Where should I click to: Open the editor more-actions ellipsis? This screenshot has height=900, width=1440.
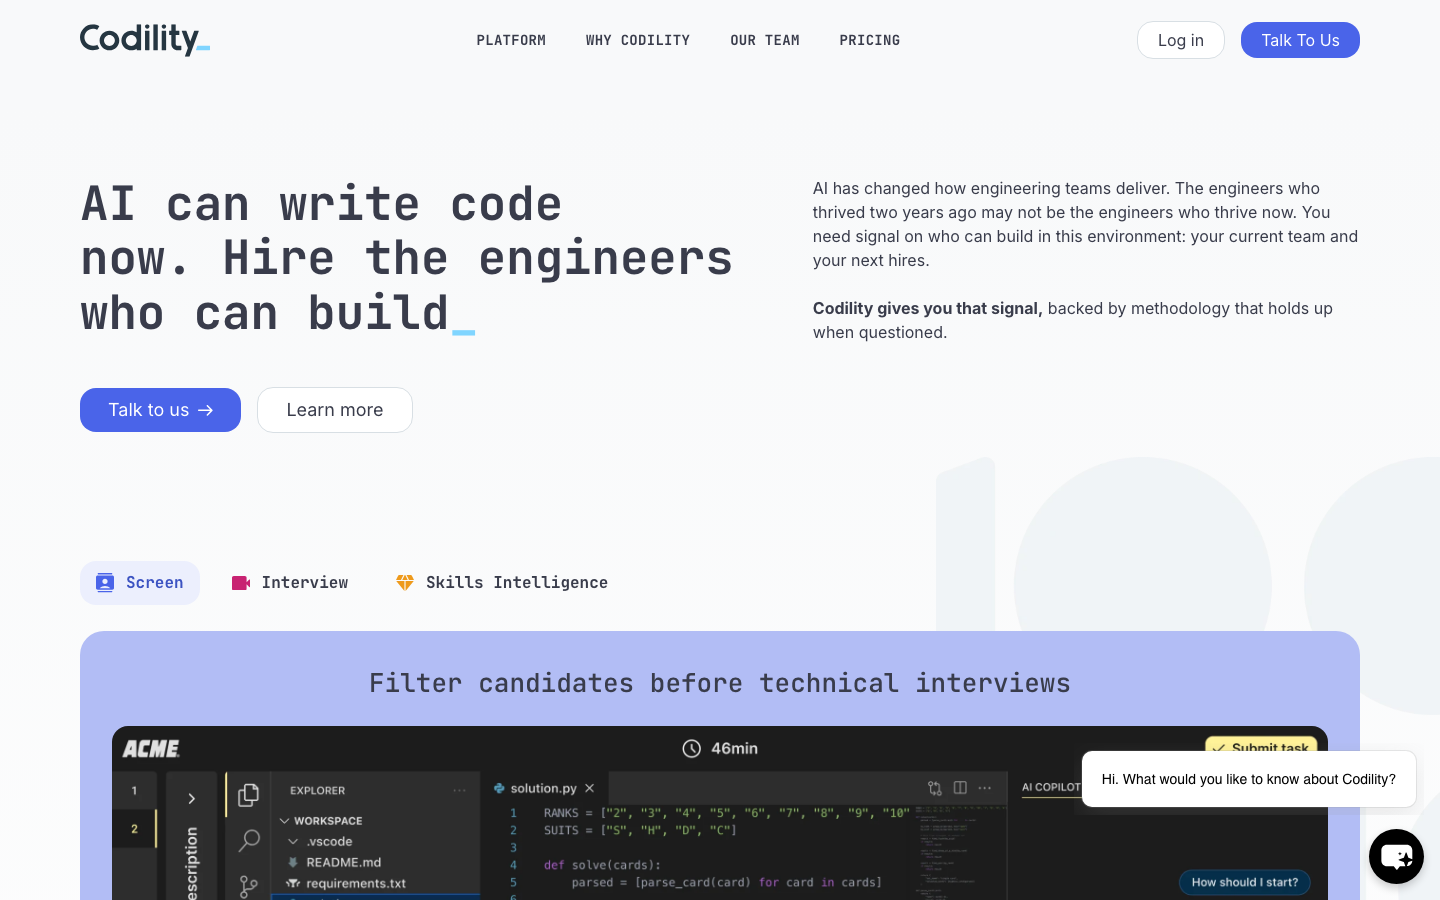tap(985, 788)
